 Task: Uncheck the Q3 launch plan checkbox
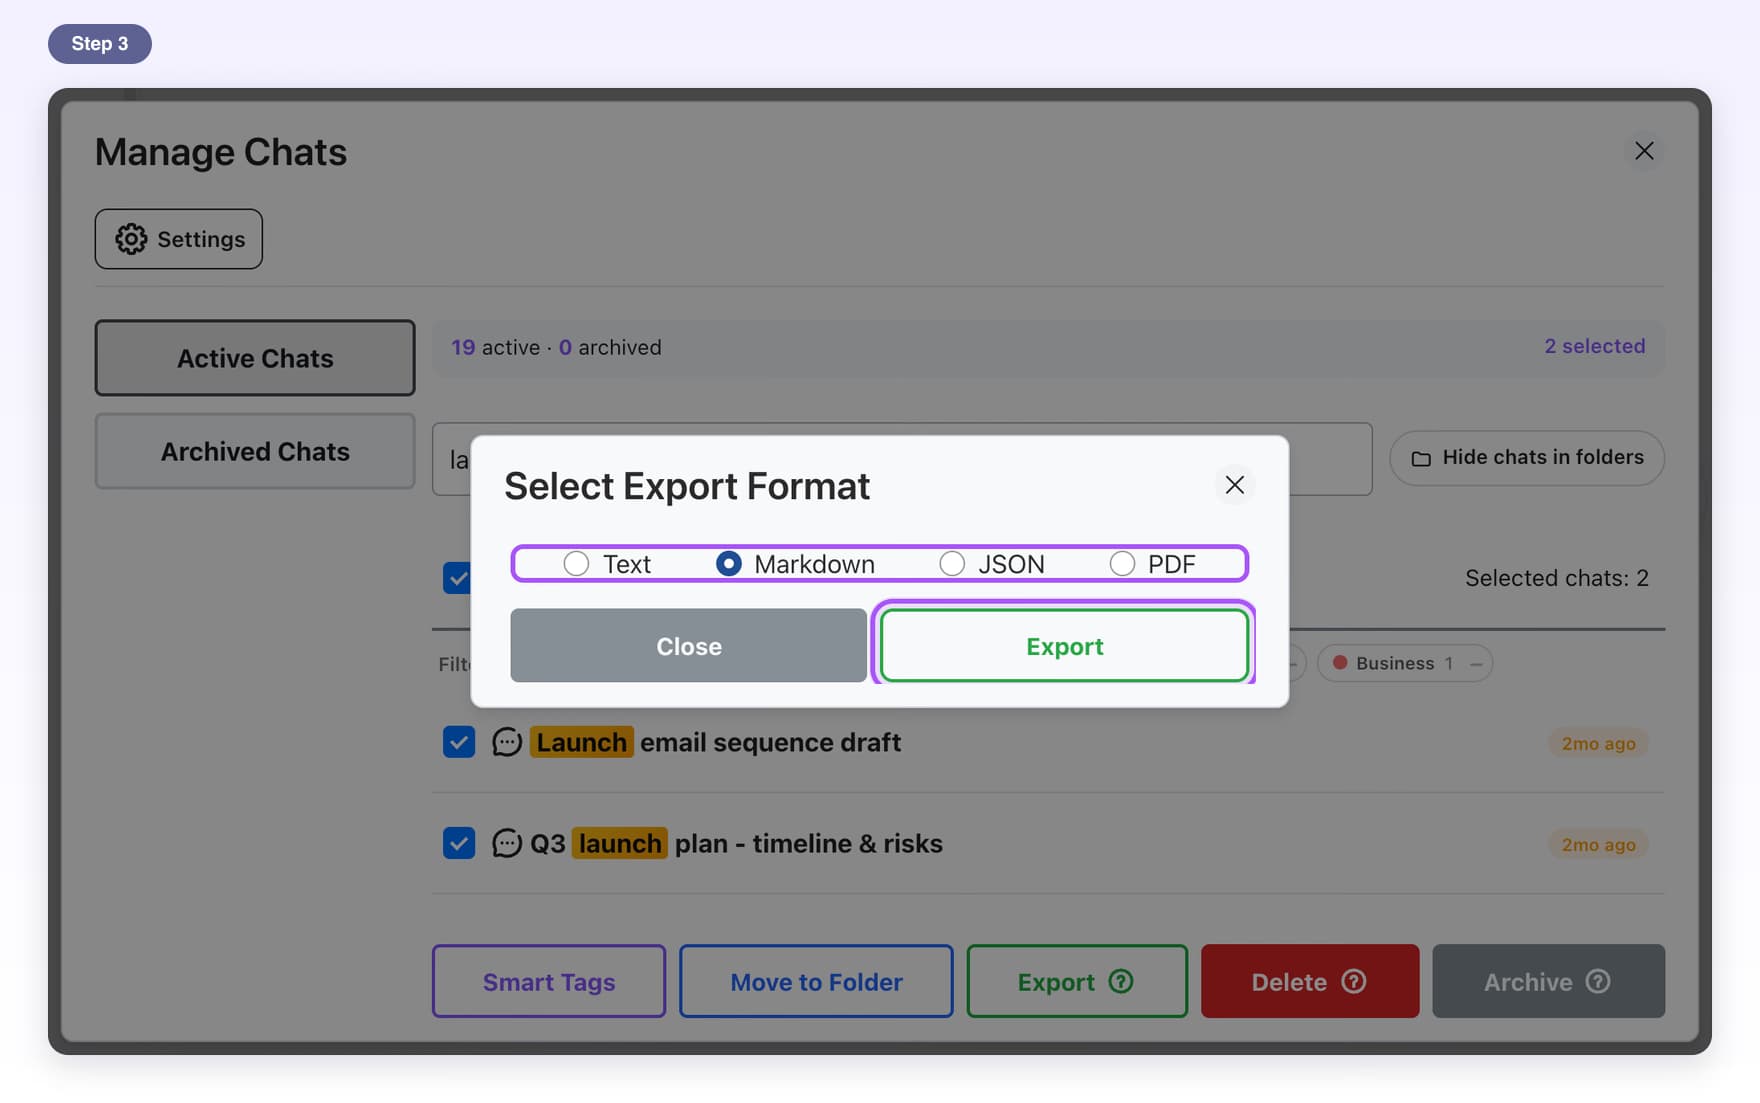pos(459,843)
